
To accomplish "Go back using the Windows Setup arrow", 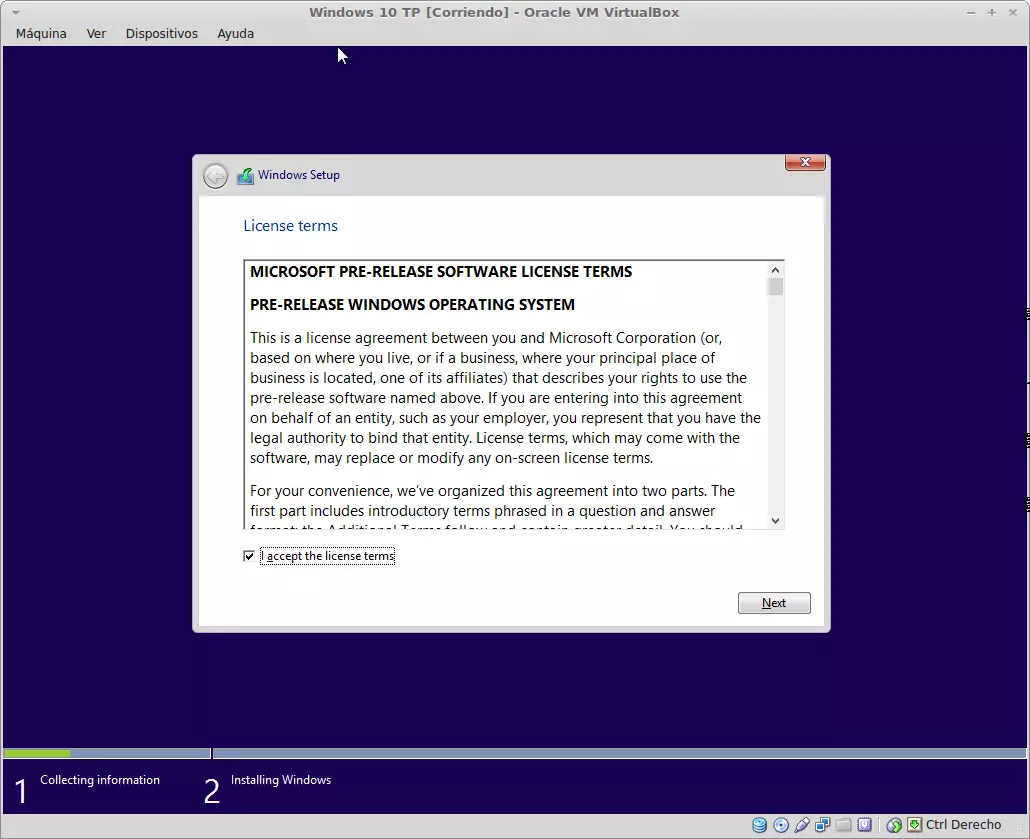I will point(215,176).
